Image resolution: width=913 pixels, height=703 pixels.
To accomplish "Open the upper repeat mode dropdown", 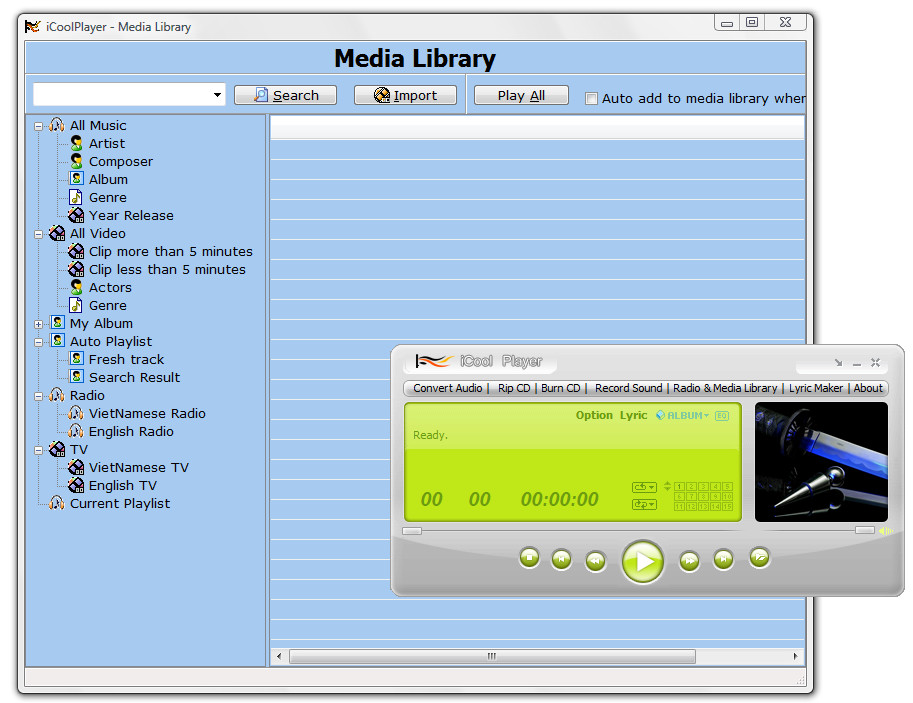I will (644, 487).
